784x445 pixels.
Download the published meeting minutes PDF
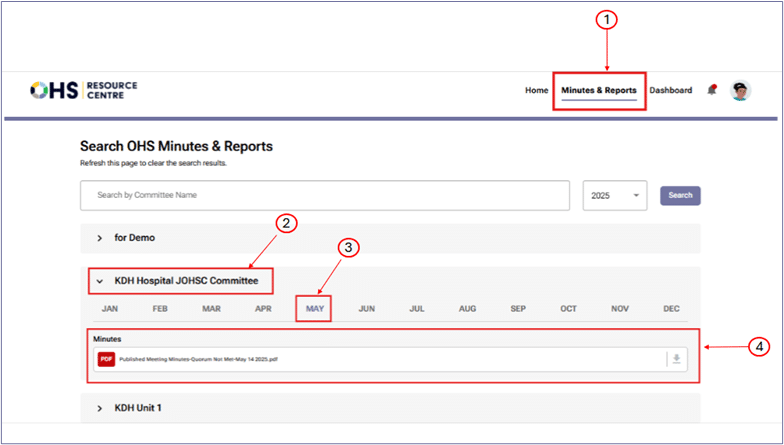coord(677,359)
